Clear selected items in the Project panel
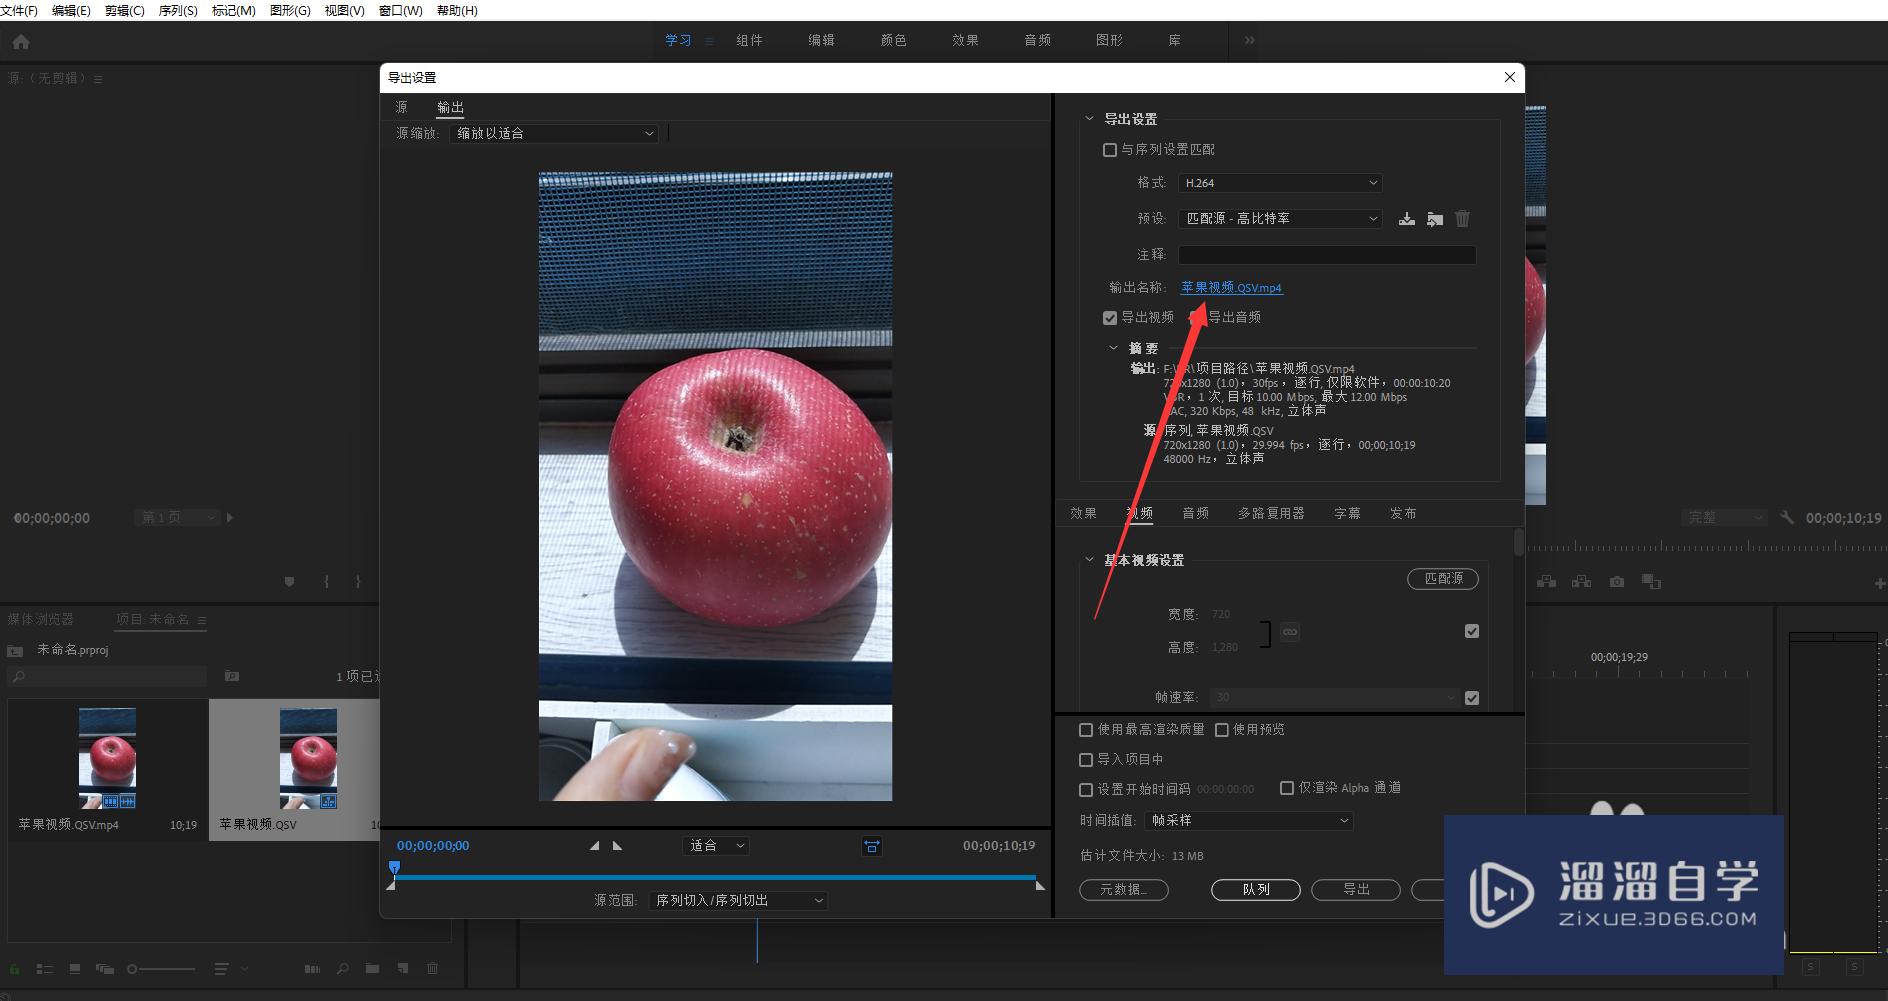1888x1001 pixels. pyautogui.click(x=433, y=969)
